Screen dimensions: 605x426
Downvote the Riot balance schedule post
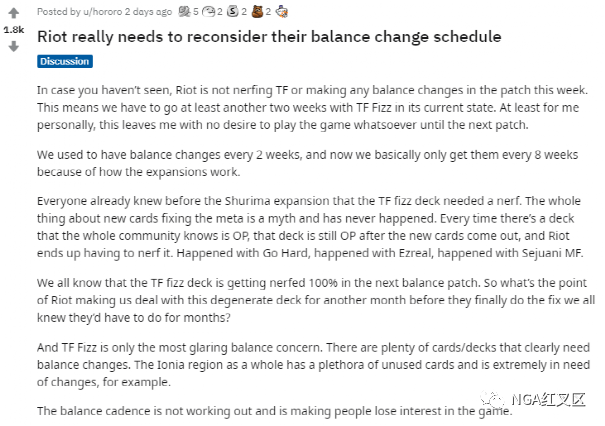14,47
